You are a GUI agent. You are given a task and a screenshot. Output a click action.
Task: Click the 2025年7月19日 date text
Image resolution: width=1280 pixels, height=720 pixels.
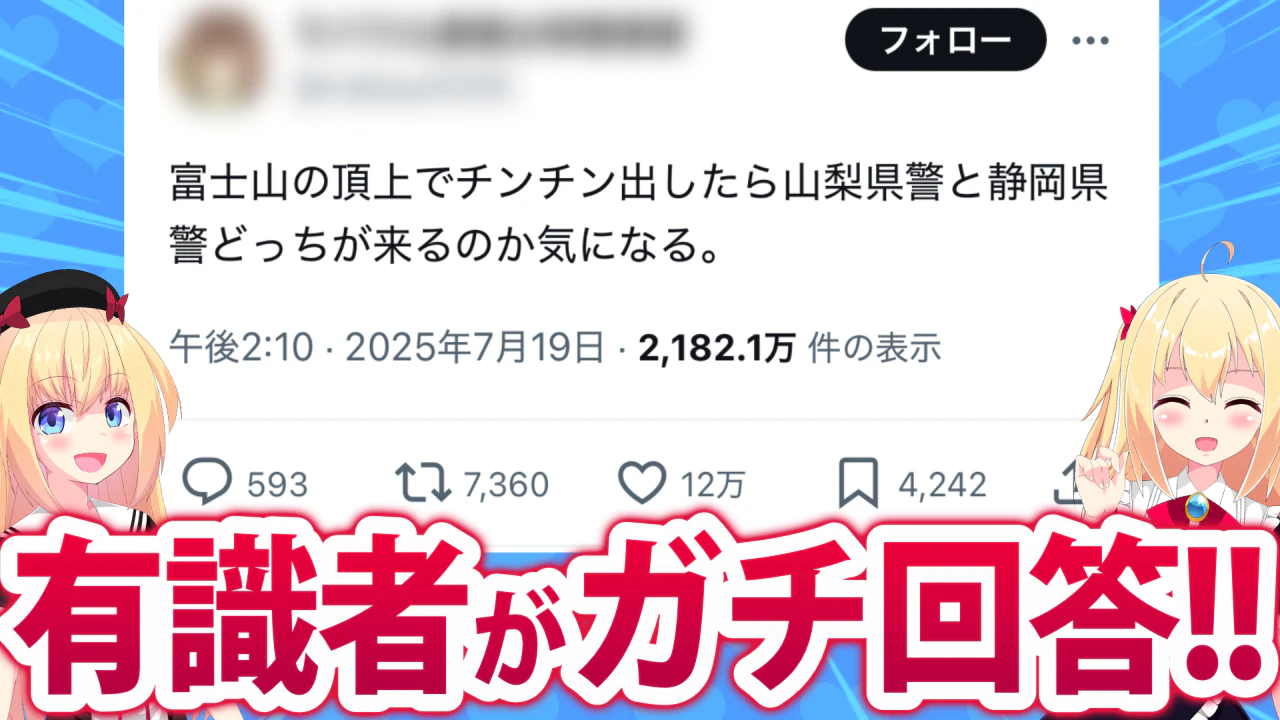pyautogui.click(x=475, y=348)
